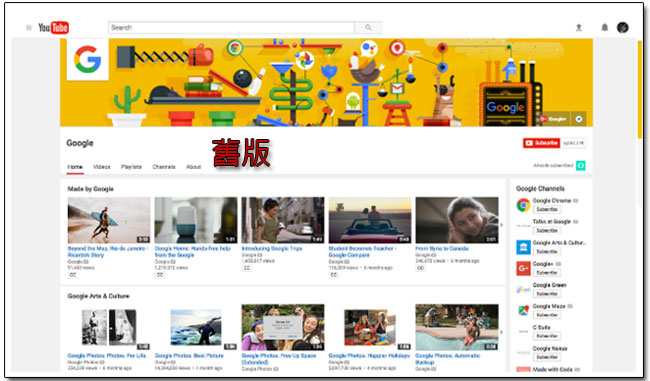The height and width of the screenshot is (381, 650).
Task: Select the Home tab
Action: 75,167
